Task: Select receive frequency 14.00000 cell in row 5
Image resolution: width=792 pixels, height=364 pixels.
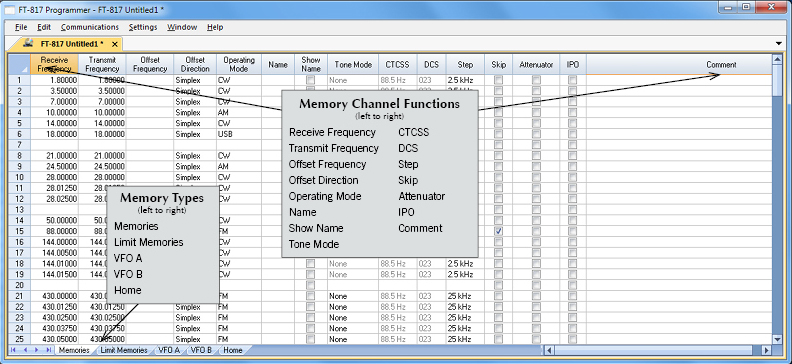Action: tap(55, 123)
